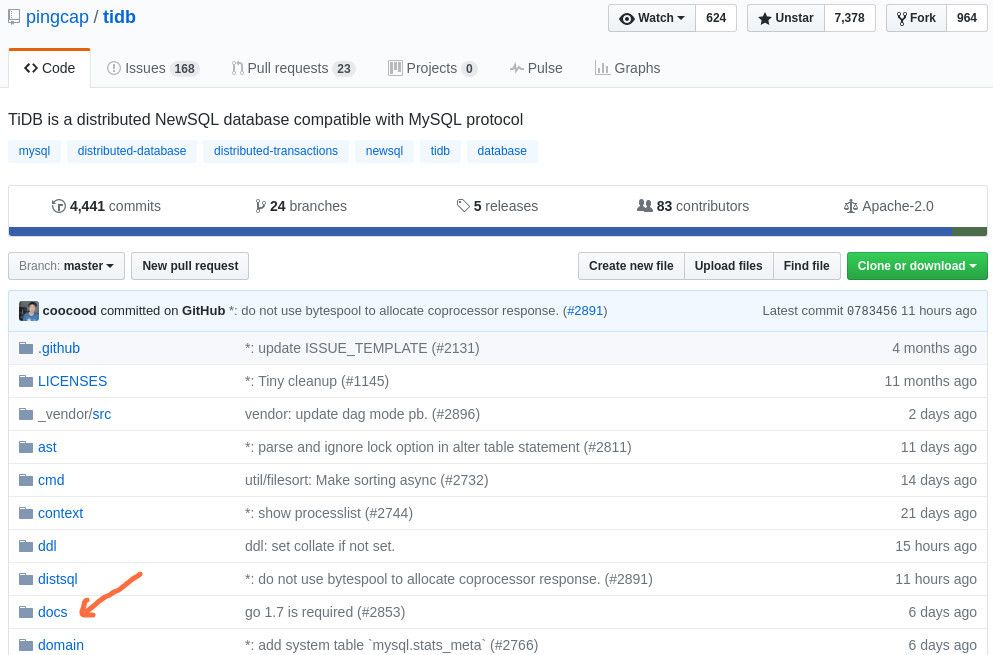Click the tag icon beside 5 releases

click(464, 206)
